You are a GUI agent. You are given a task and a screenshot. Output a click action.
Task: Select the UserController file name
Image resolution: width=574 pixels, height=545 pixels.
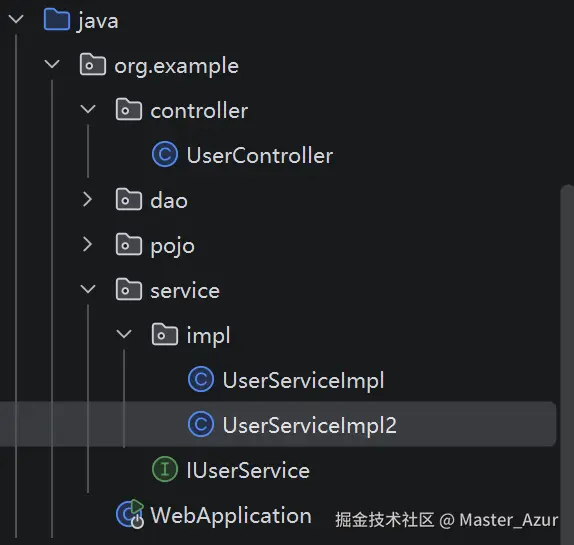[260, 155]
